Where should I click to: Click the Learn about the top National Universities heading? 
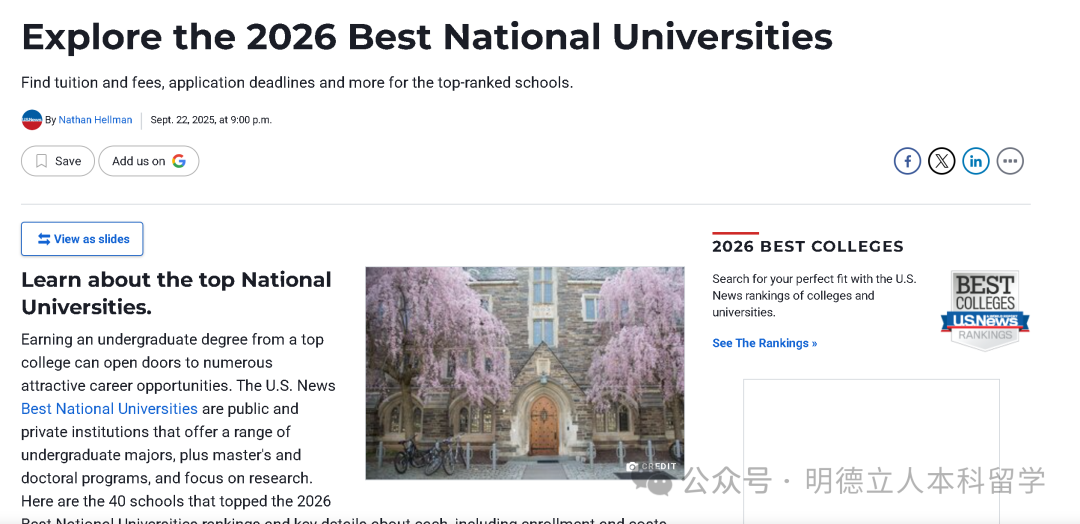[176, 293]
